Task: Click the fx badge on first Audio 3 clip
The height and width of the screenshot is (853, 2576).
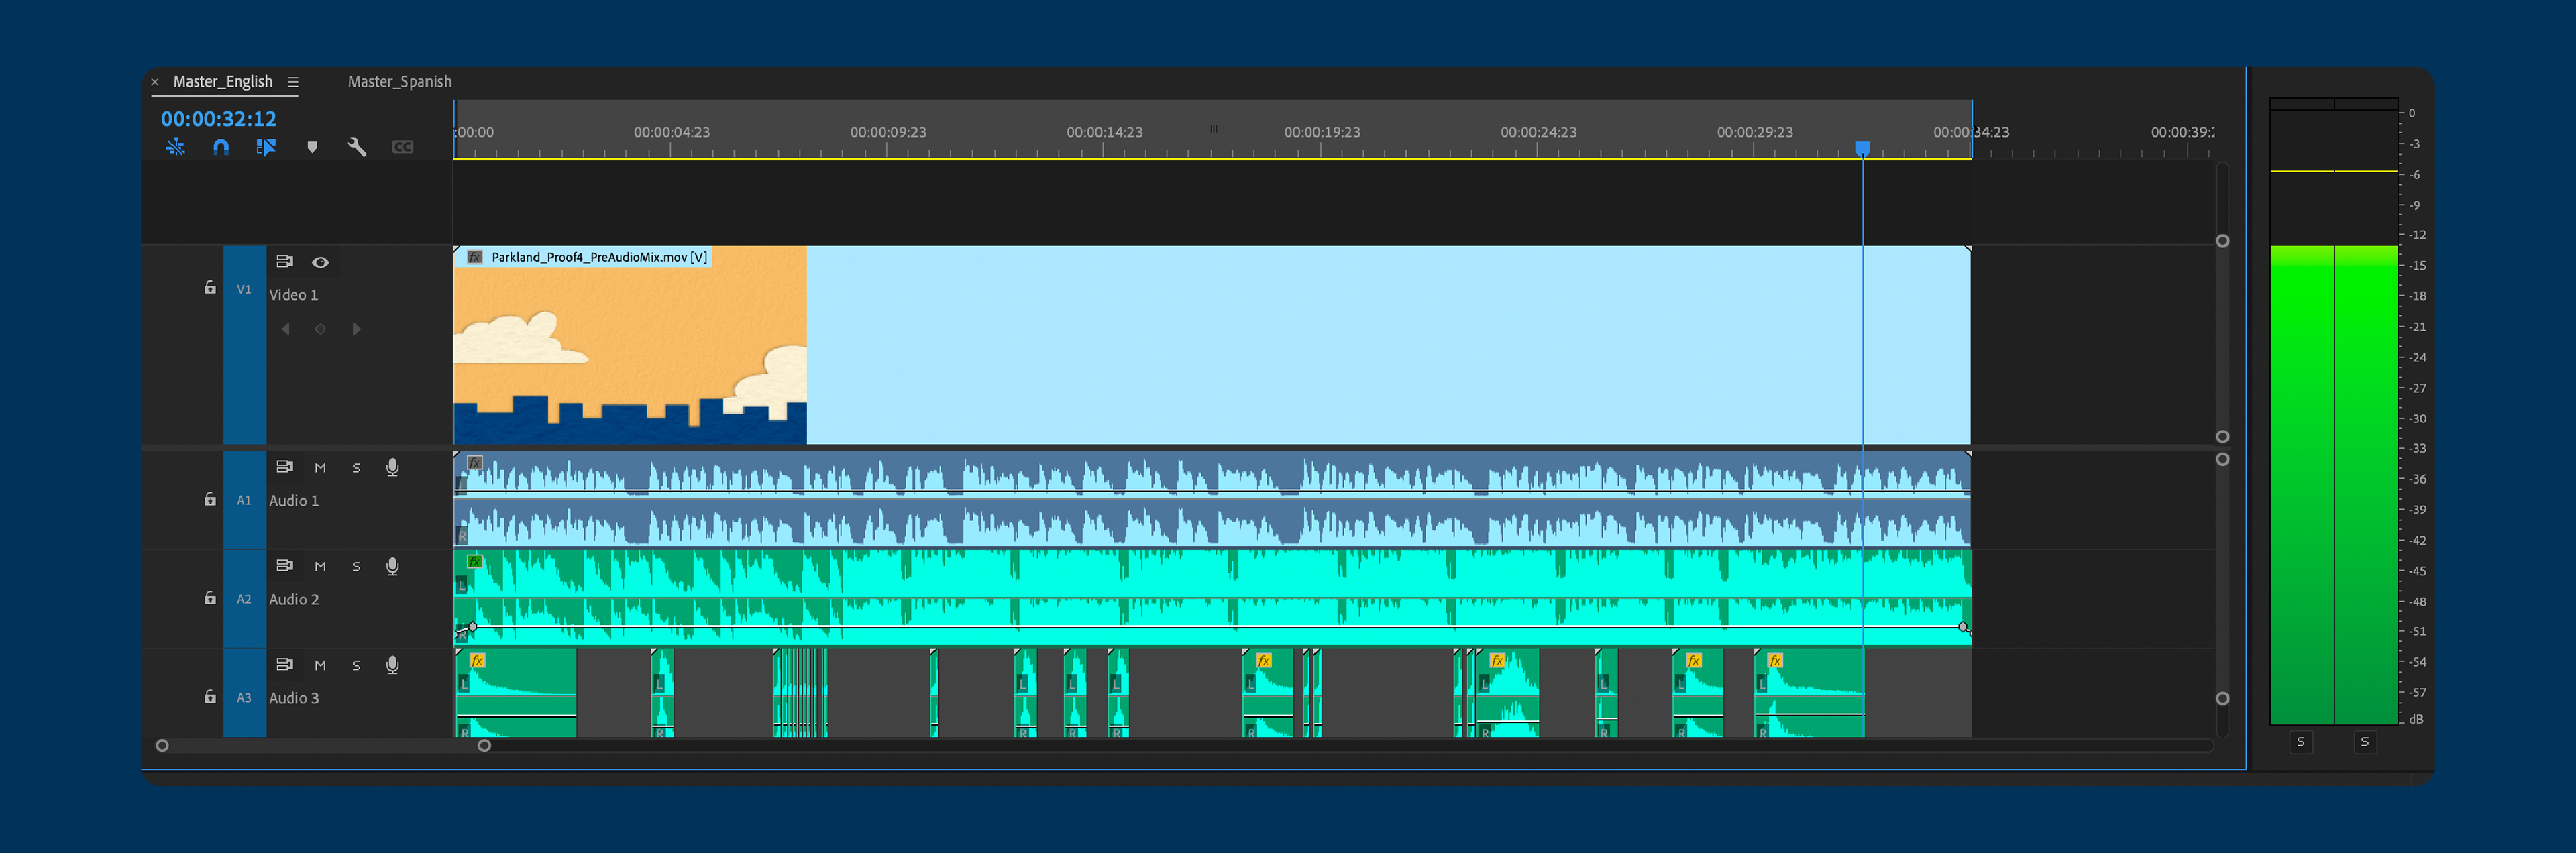Action: click(x=478, y=661)
